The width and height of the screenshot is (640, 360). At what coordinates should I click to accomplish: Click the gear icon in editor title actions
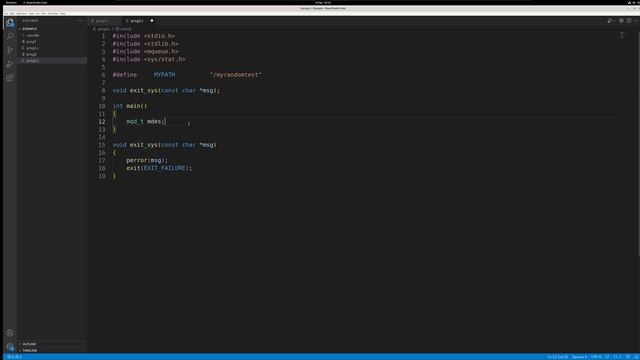pos(621,20)
